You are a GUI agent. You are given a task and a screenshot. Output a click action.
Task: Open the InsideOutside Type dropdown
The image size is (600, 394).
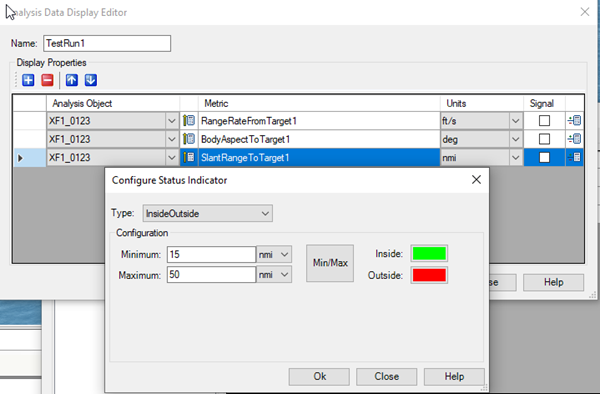pyautogui.click(x=208, y=213)
